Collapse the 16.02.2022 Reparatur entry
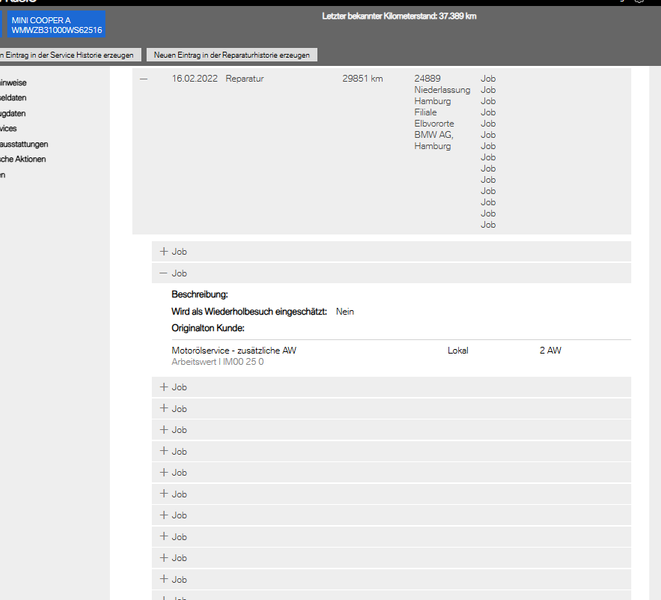This screenshot has width=661, height=600. pyautogui.click(x=143, y=79)
